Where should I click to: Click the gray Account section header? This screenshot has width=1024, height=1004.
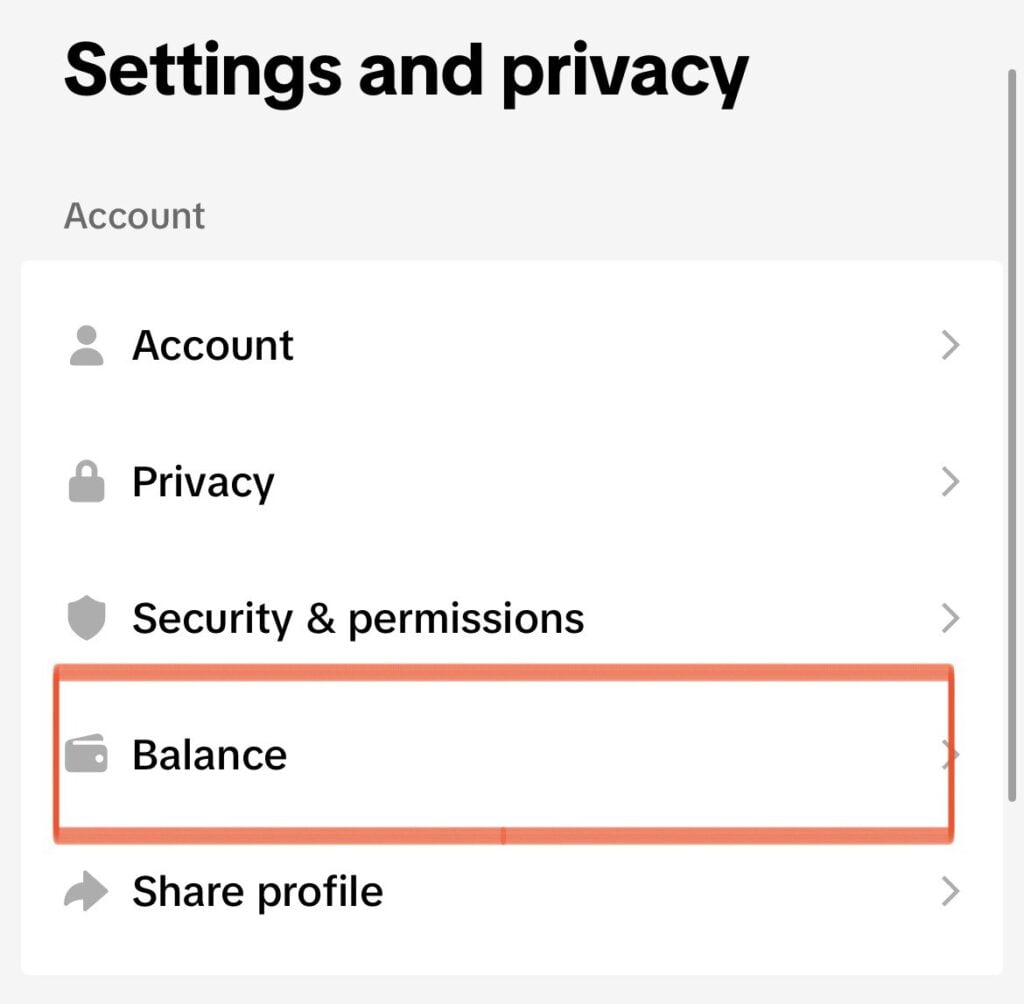click(134, 216)
